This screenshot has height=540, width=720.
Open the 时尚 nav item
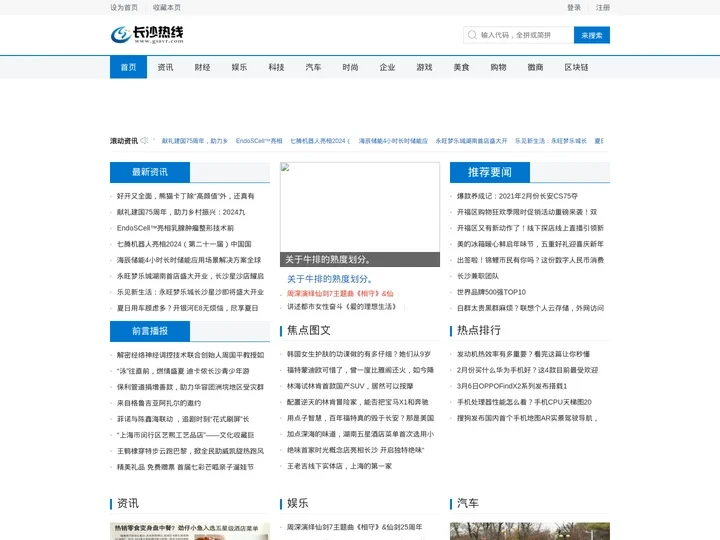350,67
